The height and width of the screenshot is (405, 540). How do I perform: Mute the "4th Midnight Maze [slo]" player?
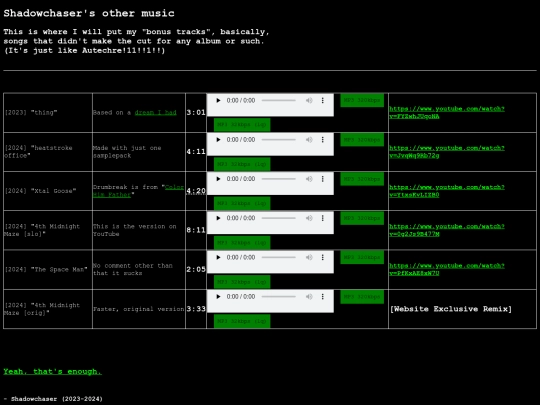[309, 218]
